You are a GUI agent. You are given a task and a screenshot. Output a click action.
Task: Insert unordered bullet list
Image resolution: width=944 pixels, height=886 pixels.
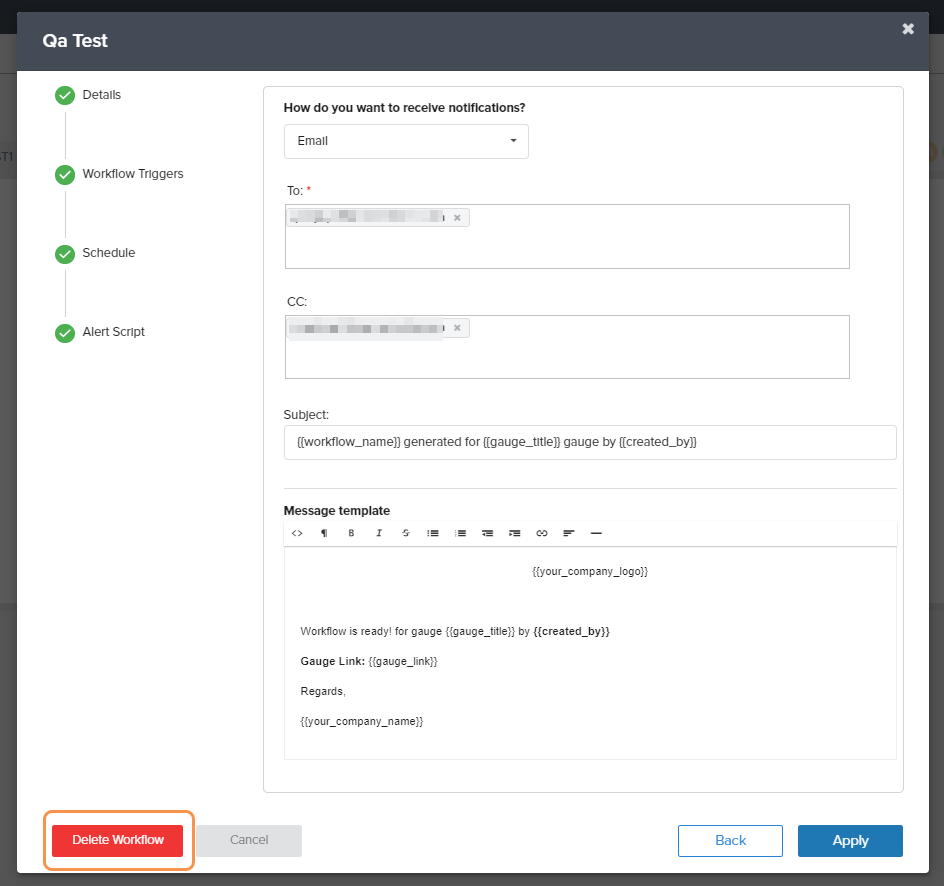click(433, 533)
